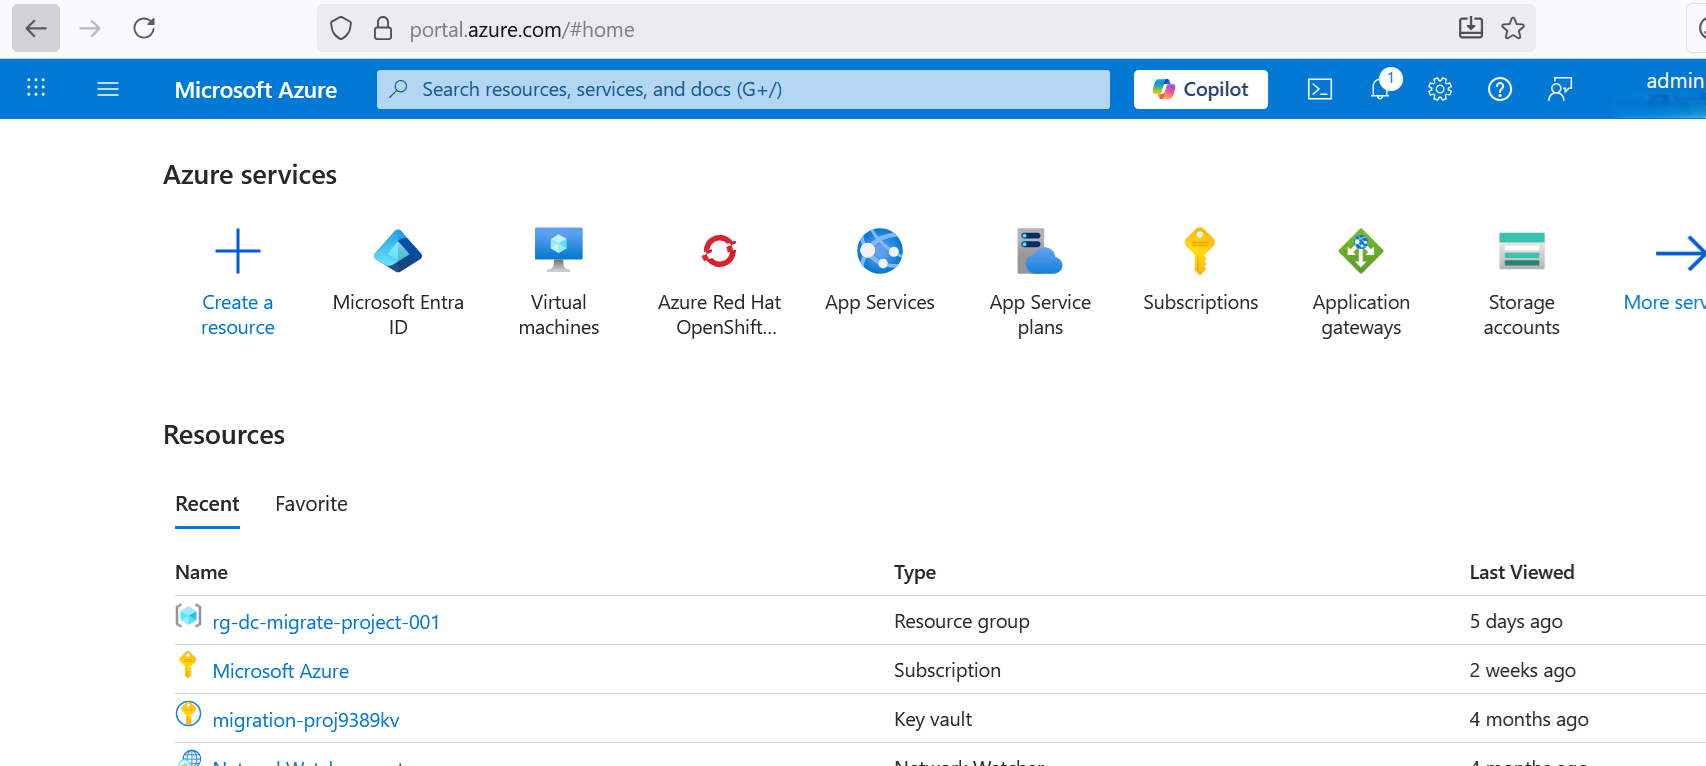Open the Virtual machines service icon
1706x766 pixels.
point(558,251)
